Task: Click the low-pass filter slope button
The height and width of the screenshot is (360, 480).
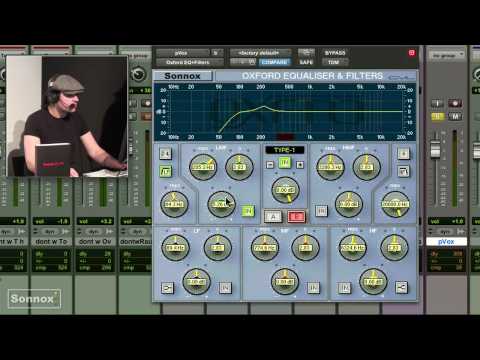Action: click(403, 154)
